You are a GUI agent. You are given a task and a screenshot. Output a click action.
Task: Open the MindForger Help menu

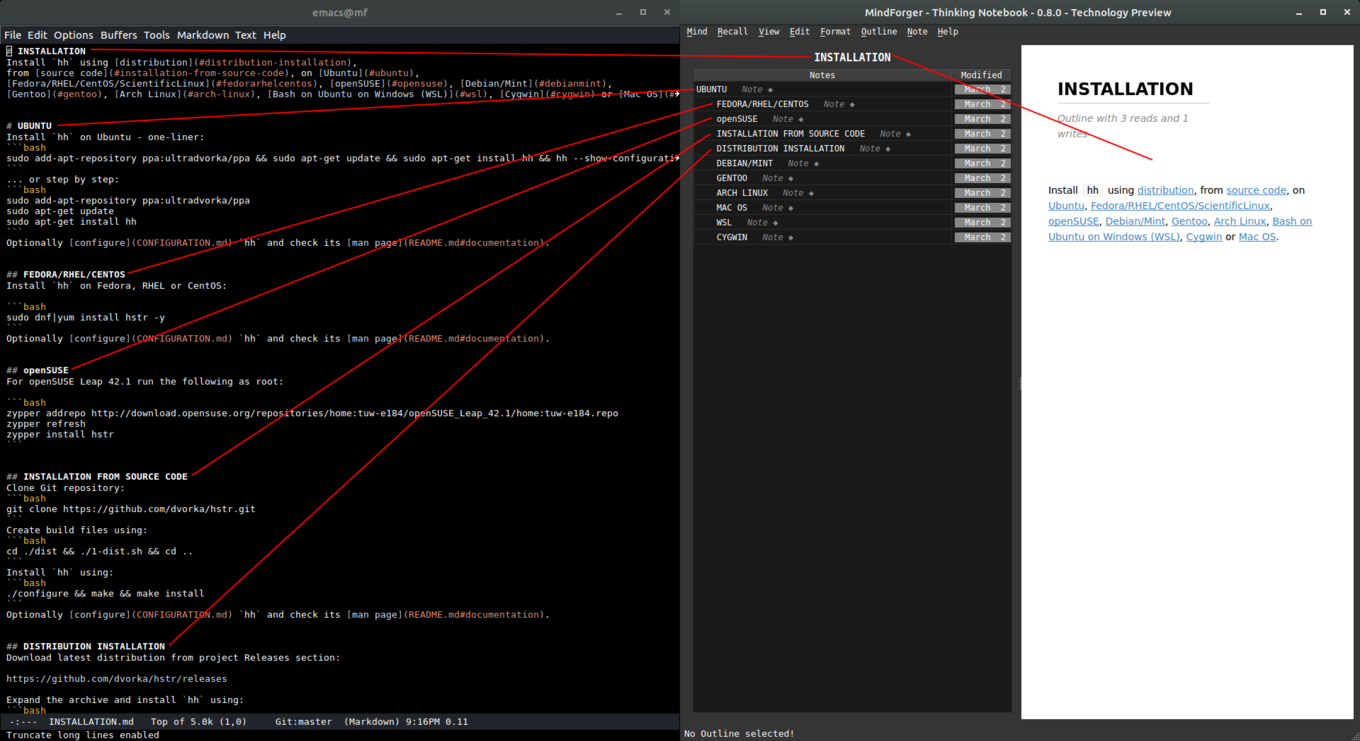tap(948, 32)
